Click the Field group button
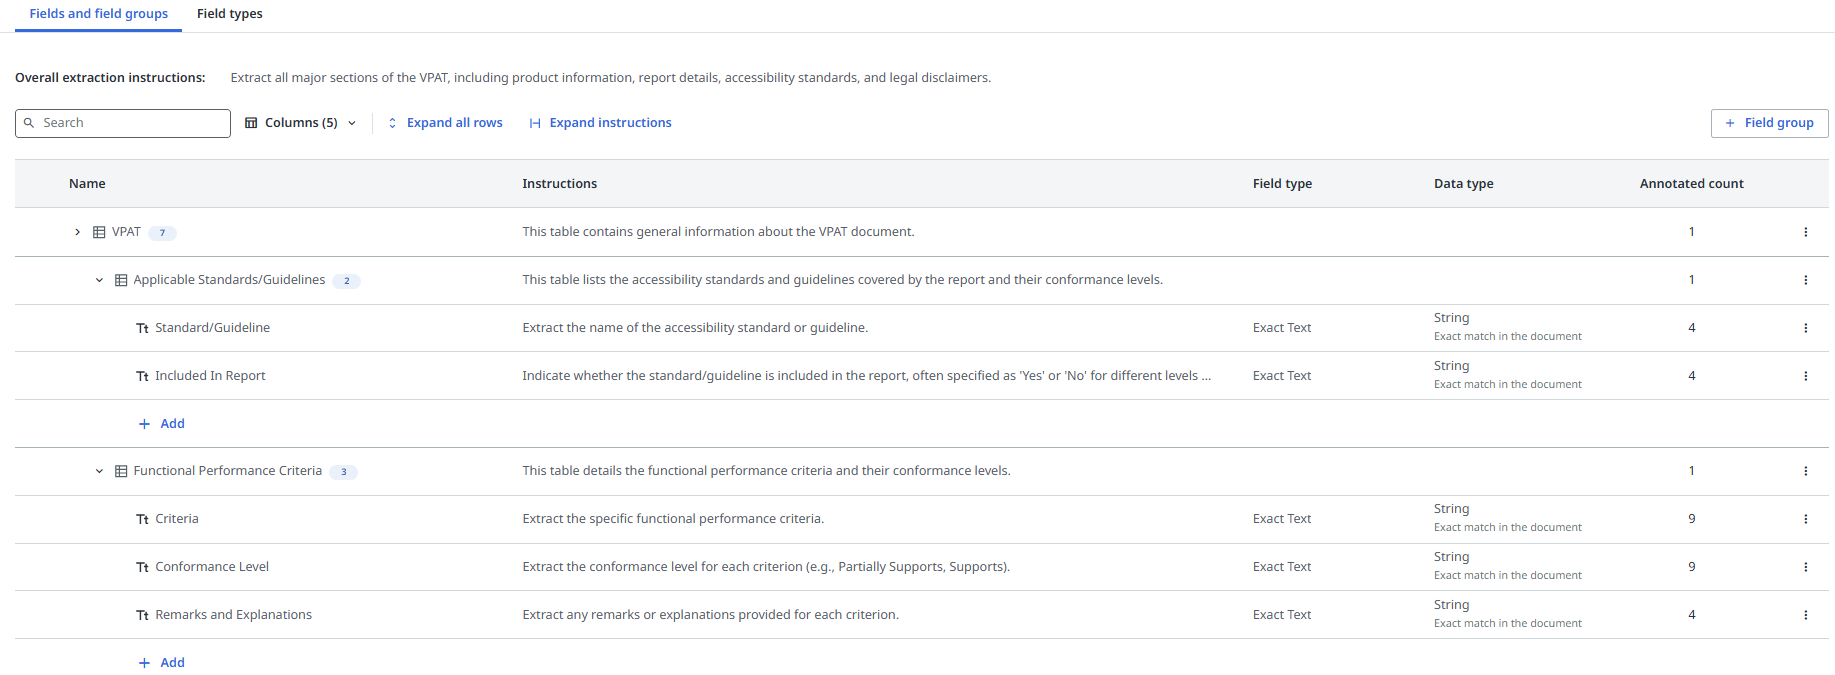 1768,123
